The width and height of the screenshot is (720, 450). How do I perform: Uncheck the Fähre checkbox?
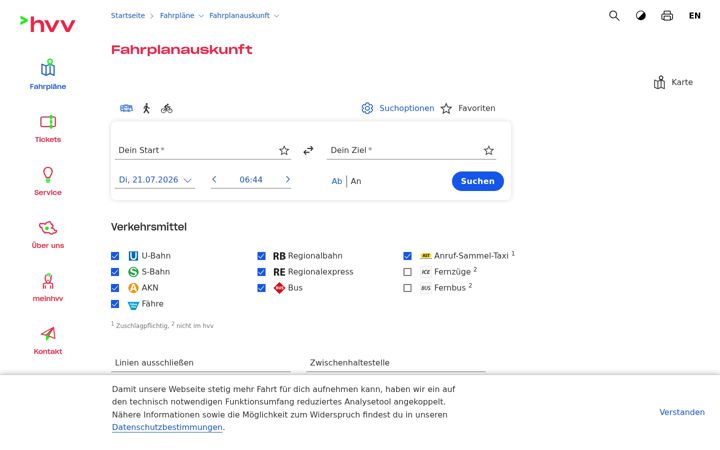(115, 304)
